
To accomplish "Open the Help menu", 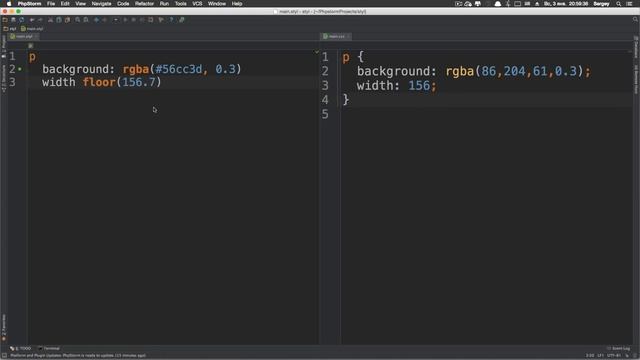I will pos(237,4).
